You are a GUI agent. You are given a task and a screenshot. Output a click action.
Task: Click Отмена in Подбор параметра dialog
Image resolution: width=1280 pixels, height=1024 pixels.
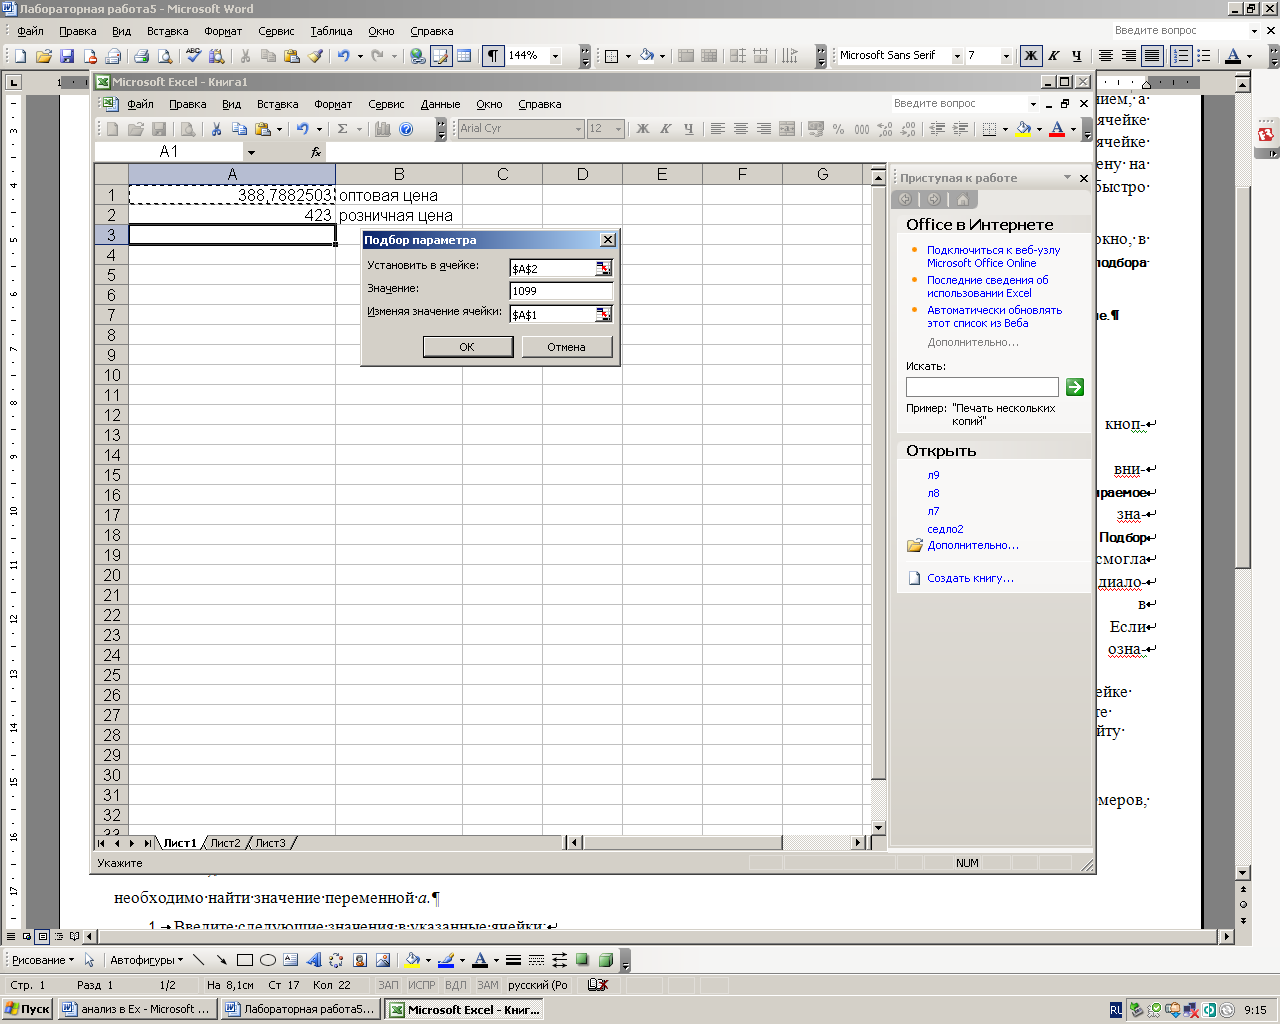[x=566, y=347]
